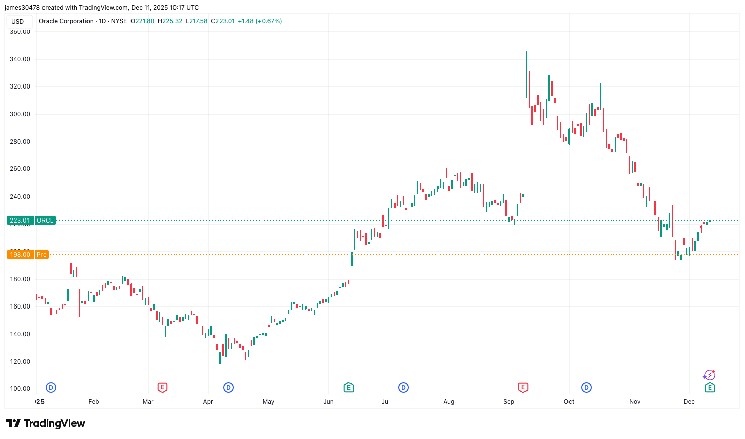745x439 pixels.
Task: Select the red earnings marker in September
Action: click(522, 386)
